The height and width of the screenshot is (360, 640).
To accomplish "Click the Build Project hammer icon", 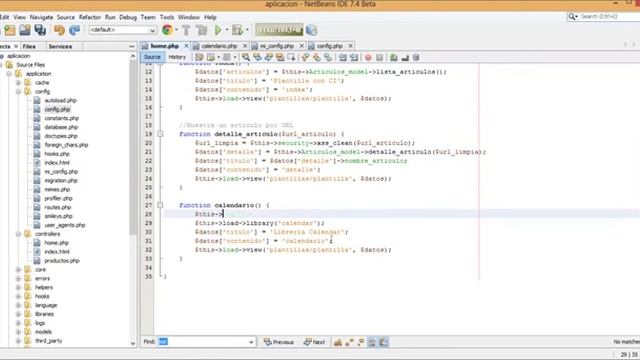I will (x=186, y=30).
